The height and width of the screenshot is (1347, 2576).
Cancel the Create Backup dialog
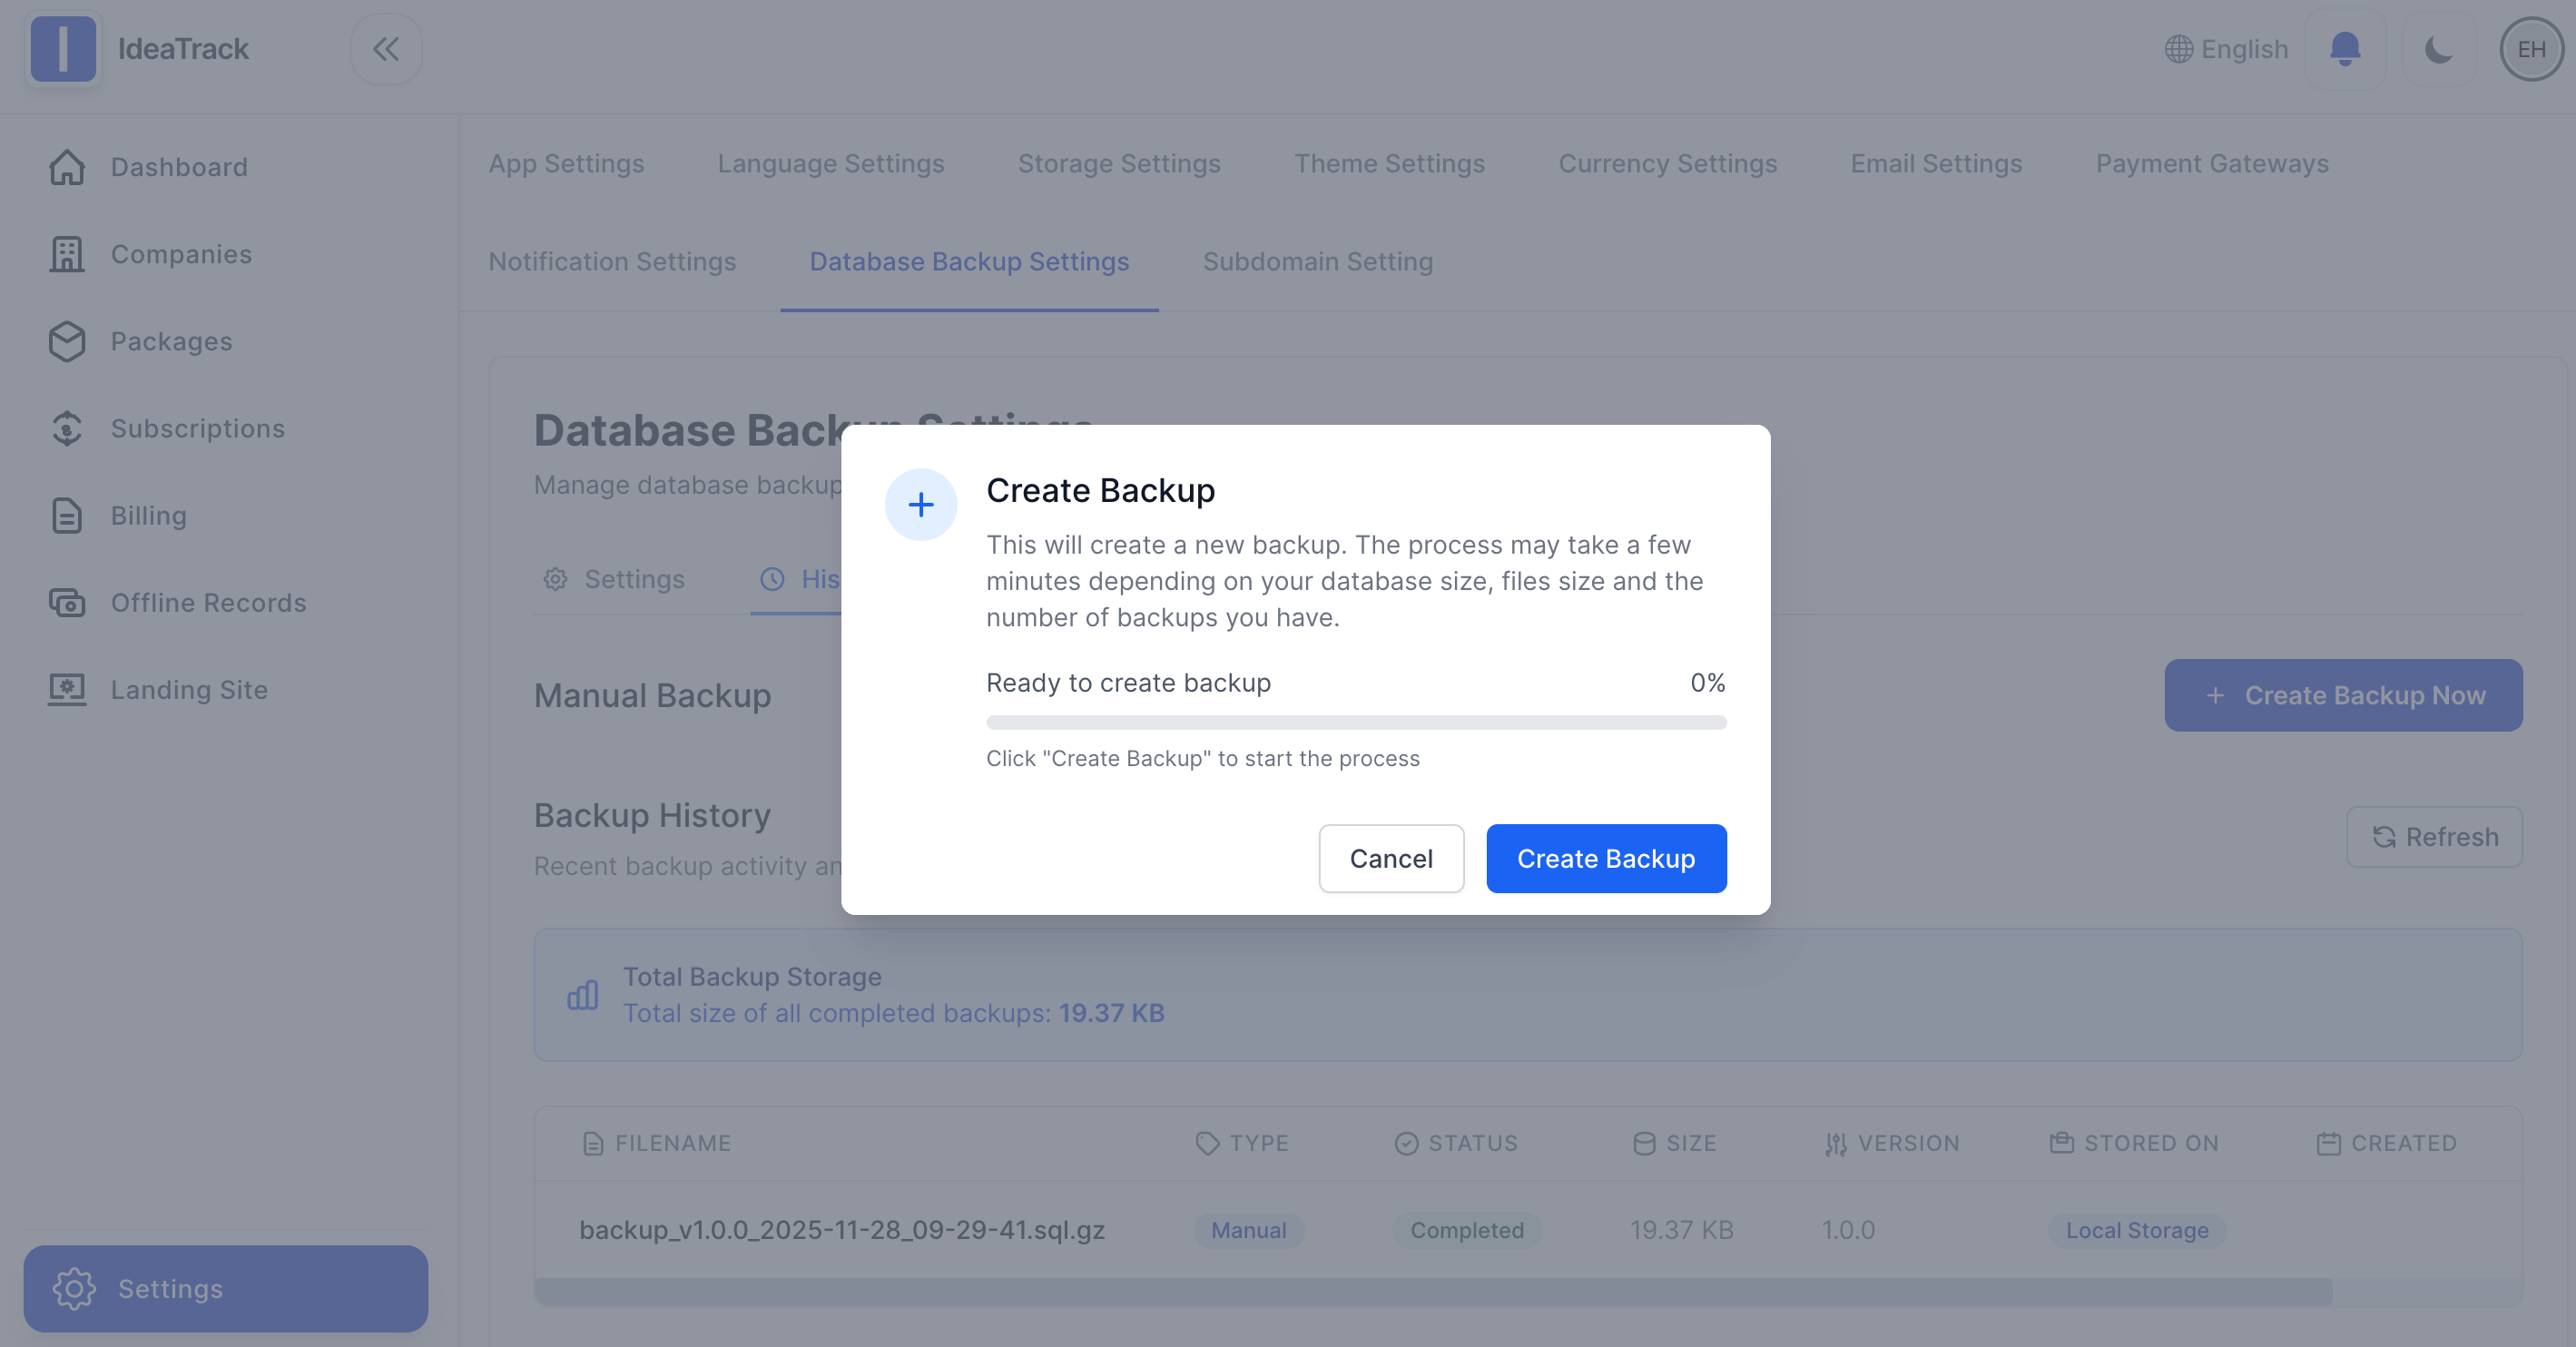[x=1390, y=858]
